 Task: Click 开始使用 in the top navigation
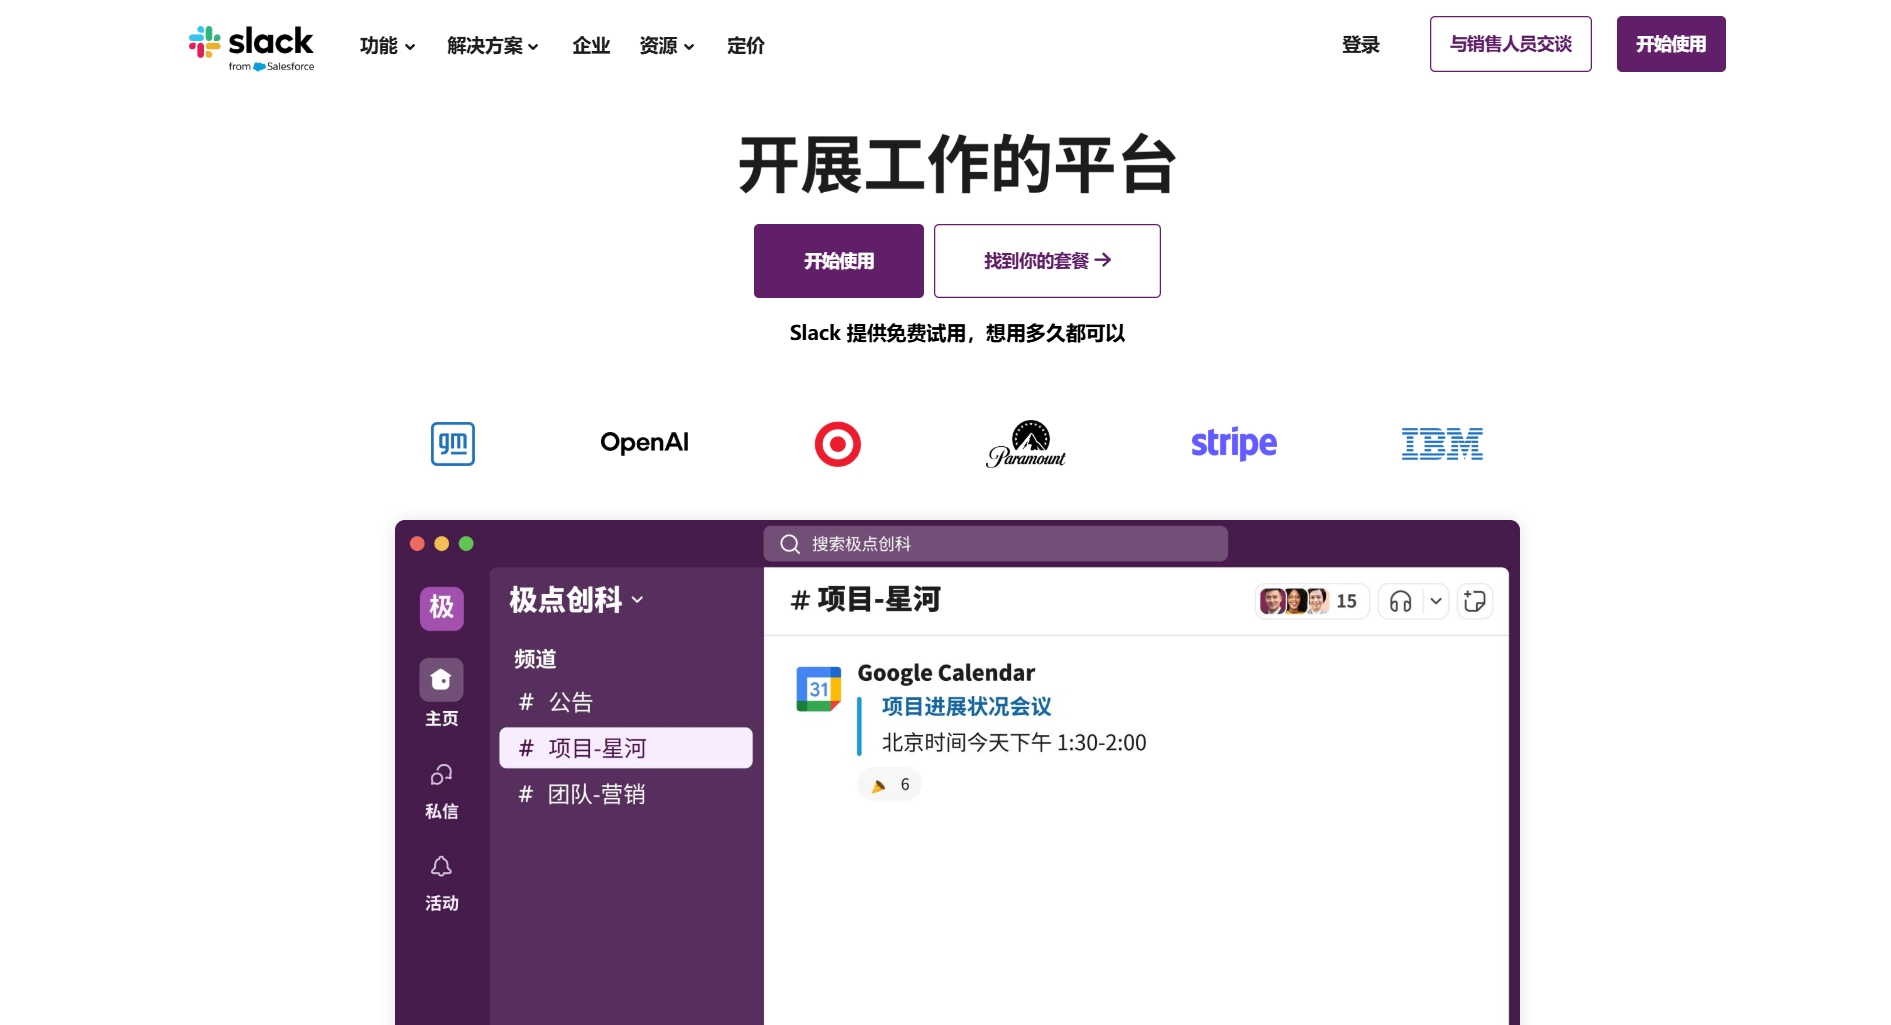pos(1671,44)
